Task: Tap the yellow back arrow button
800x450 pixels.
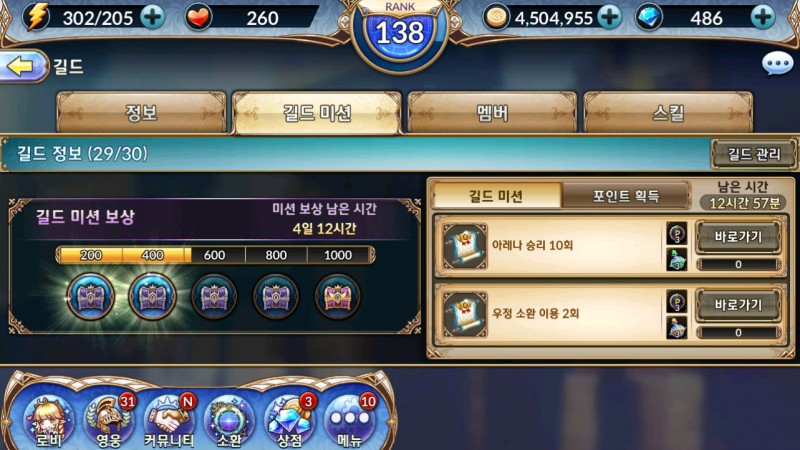Action: [x=23, y=66]
